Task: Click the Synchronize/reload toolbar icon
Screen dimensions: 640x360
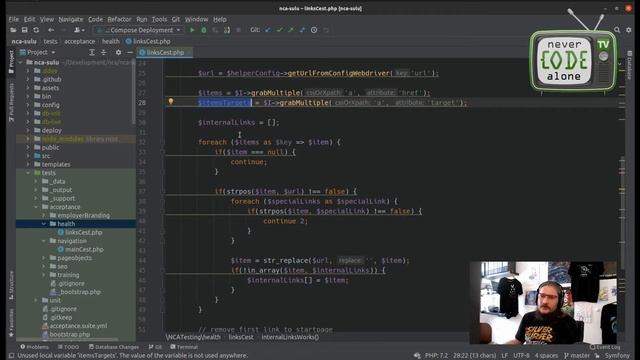Action: click(36, 30)
